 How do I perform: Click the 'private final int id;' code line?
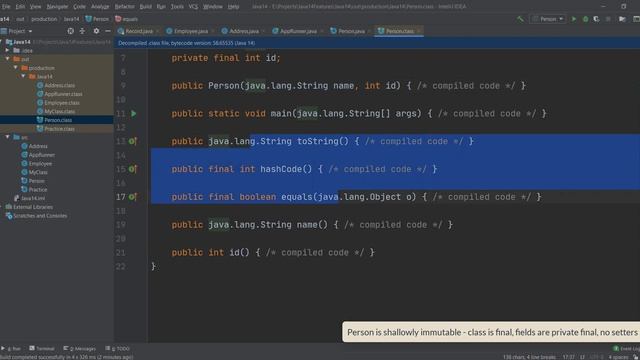[226, 58]
